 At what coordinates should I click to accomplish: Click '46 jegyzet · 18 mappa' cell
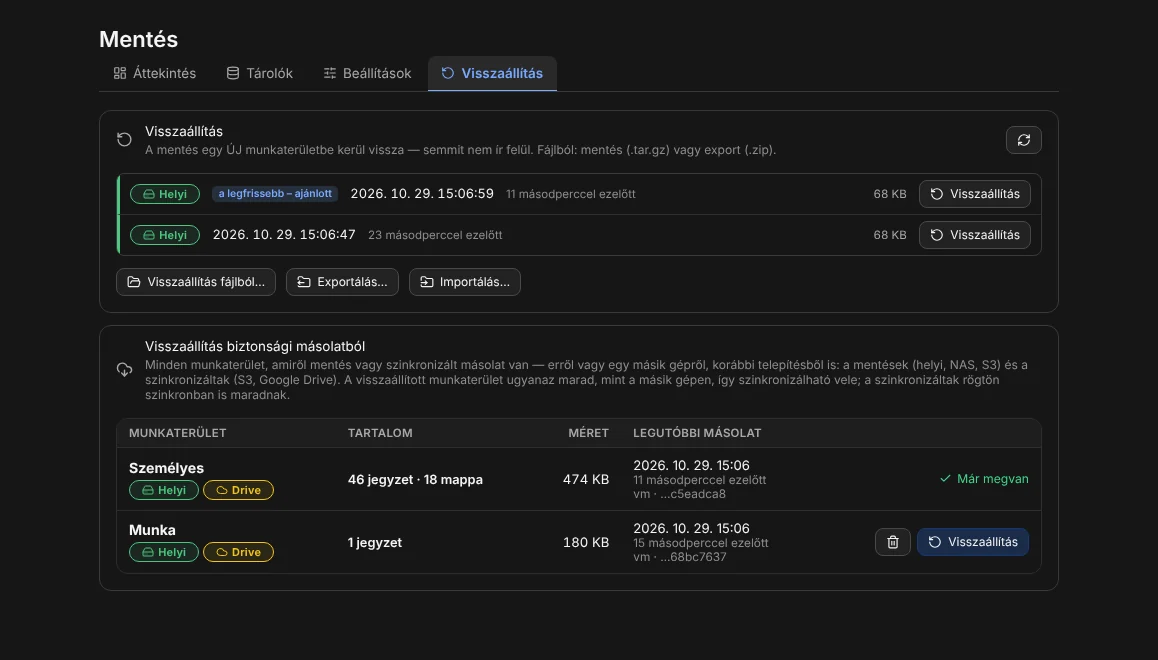click(x=415, y=480)
